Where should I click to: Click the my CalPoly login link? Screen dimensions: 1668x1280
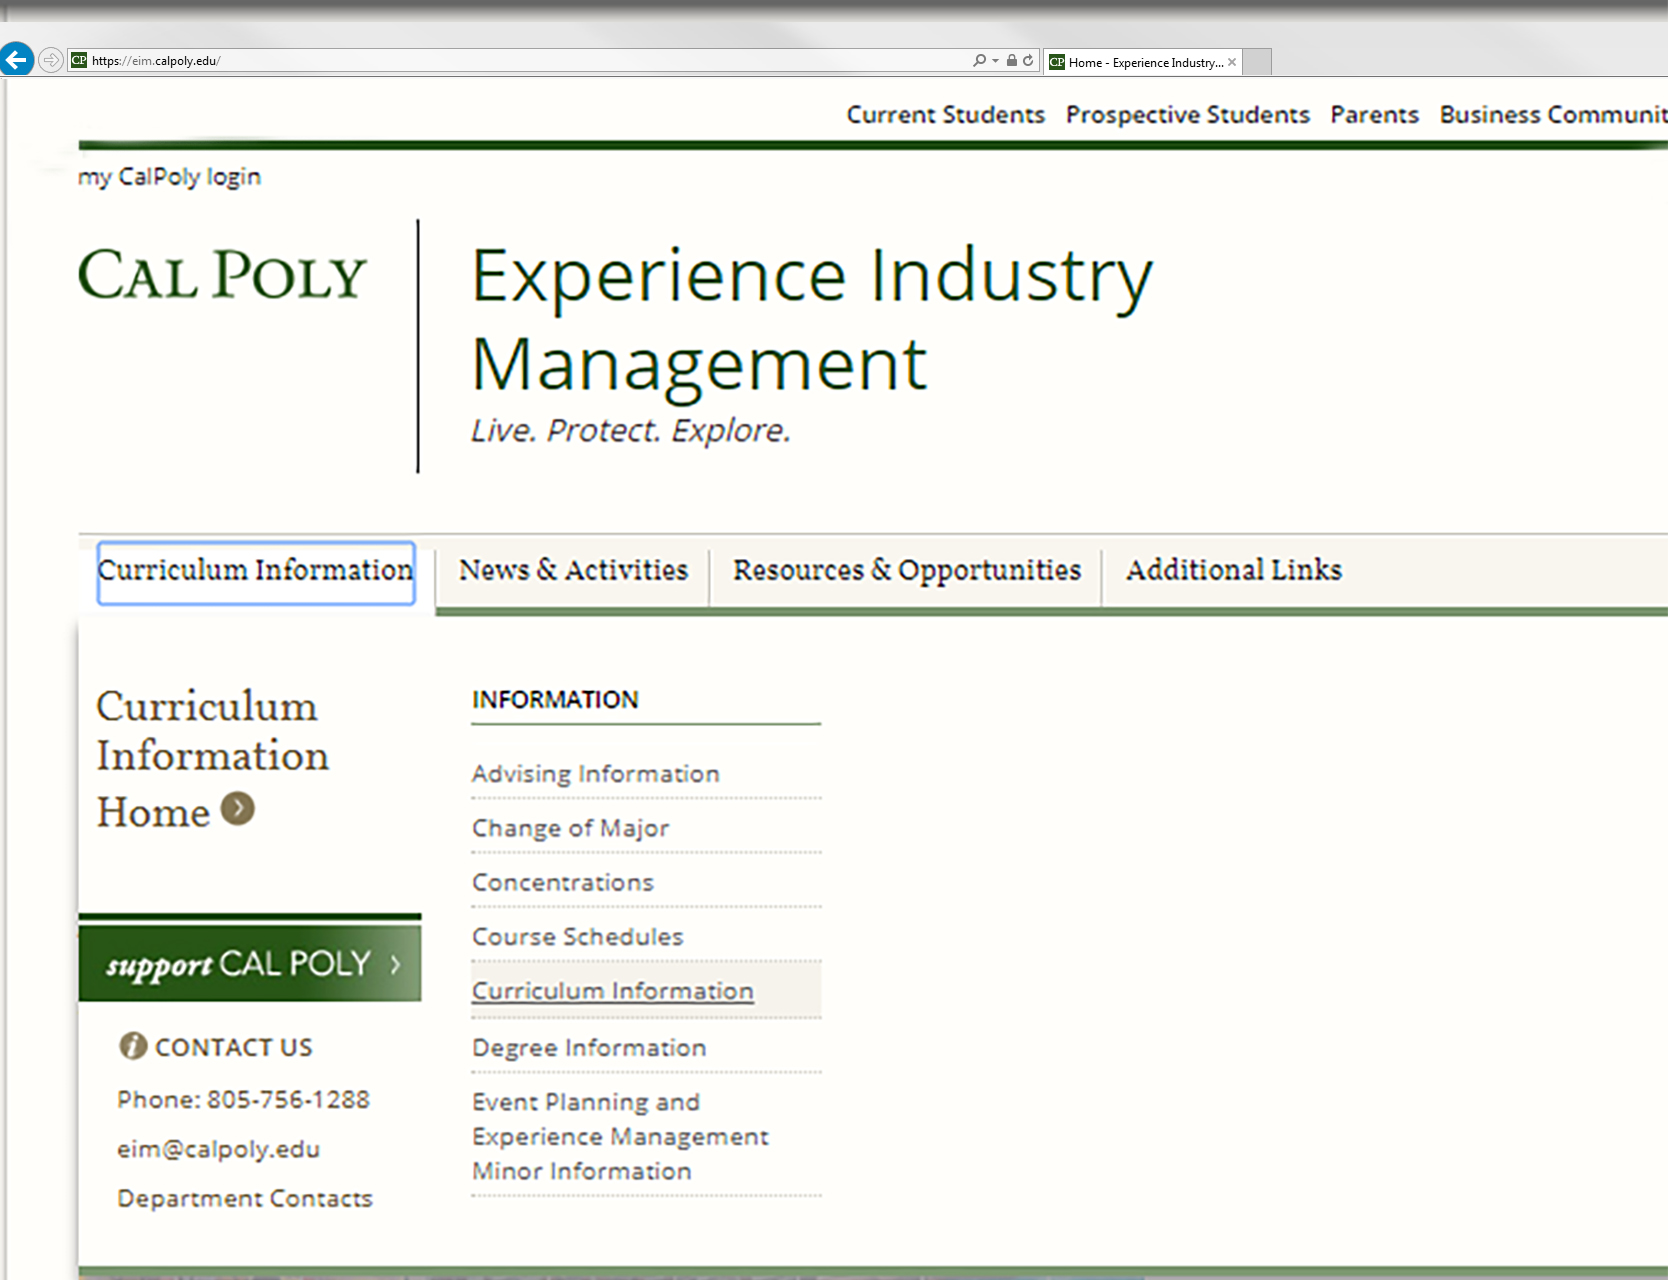169,177
